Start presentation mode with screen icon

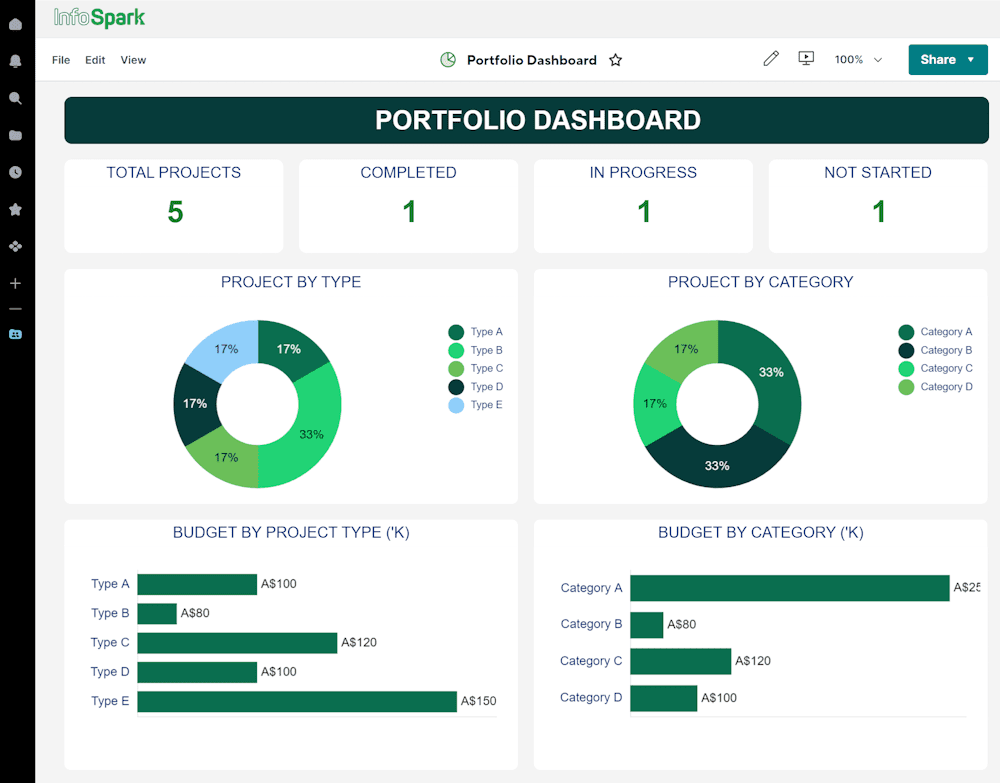click(x=806, y=59)
